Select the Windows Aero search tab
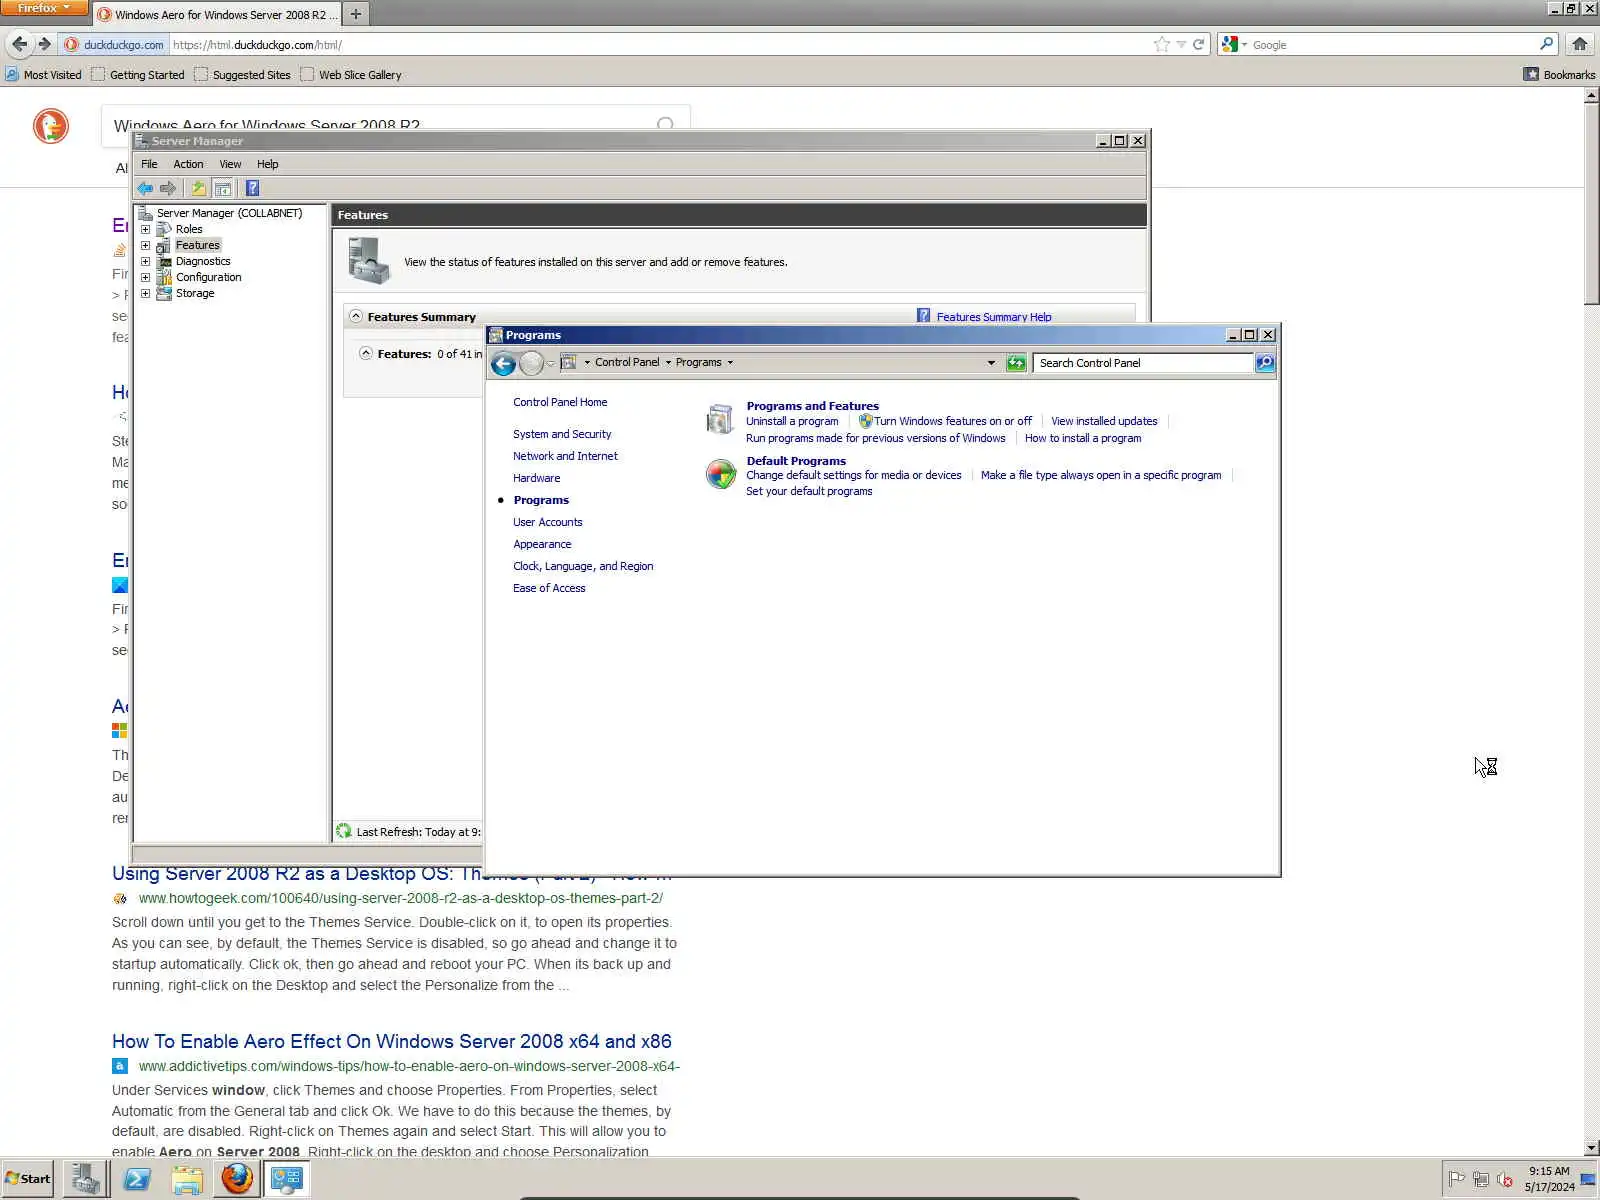The image size is (1600, 1200). pyautogui.click(x=218, y=14)
